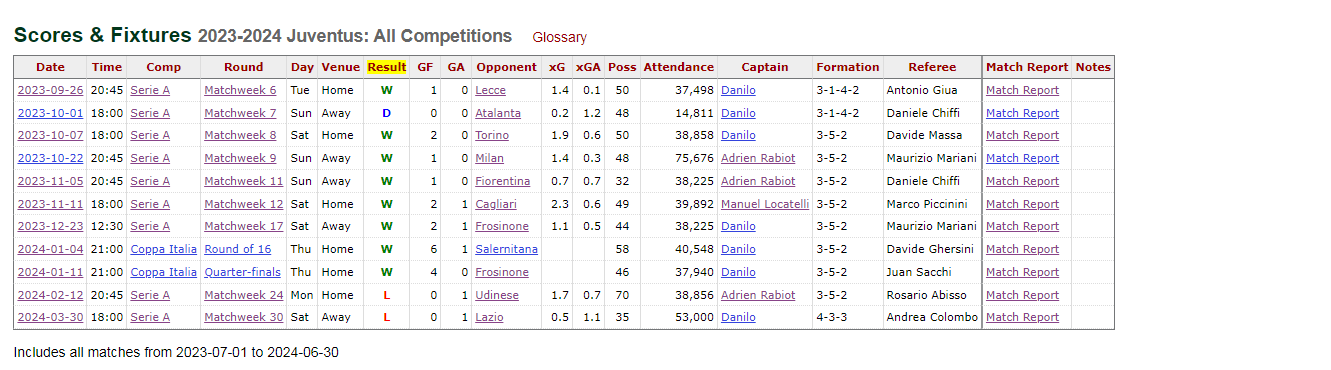The height and width of the screenshot is (370, 1331).
Task: Sort by Attendance column header
Action: (679, 67)
